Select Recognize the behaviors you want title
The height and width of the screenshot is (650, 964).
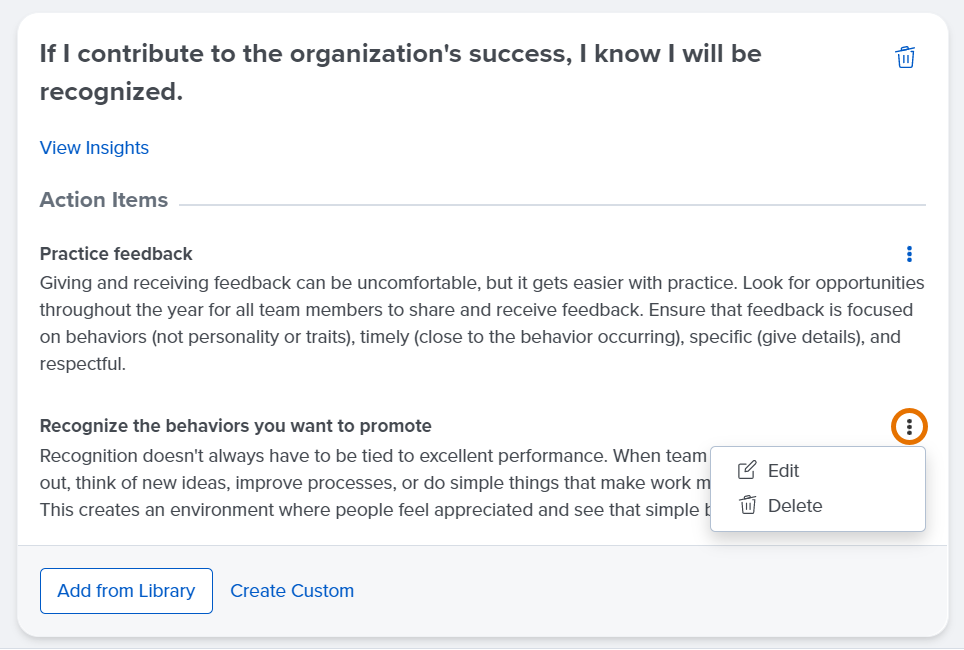tap(235, 426)
